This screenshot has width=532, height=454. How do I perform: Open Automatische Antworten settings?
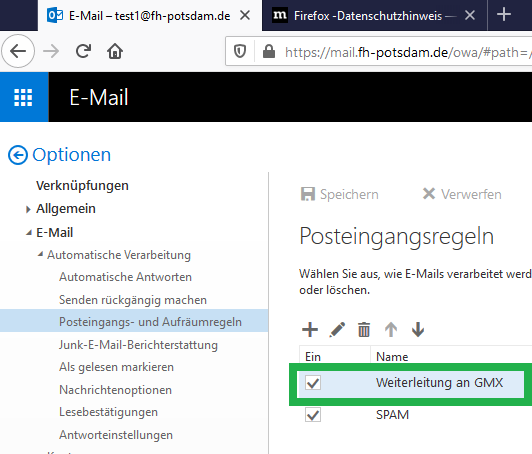[x=125, y=277]
